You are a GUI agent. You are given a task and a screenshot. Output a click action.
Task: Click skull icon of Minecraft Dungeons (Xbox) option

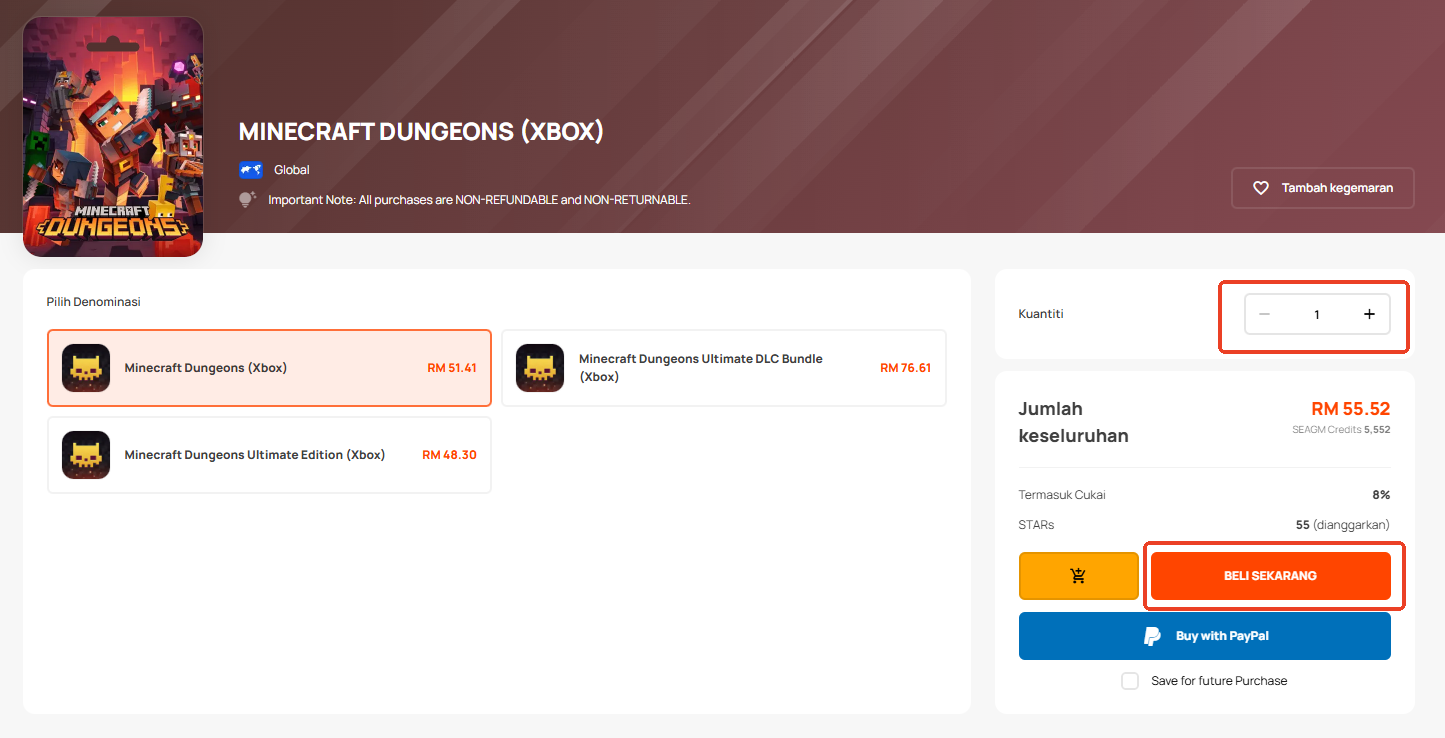click(86, 368)
